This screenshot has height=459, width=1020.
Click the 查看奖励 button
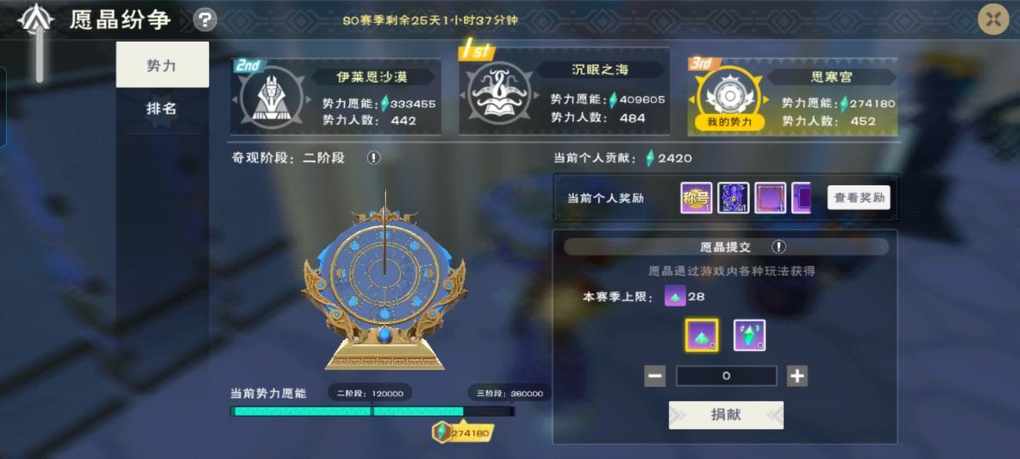(x=859, y=198)
